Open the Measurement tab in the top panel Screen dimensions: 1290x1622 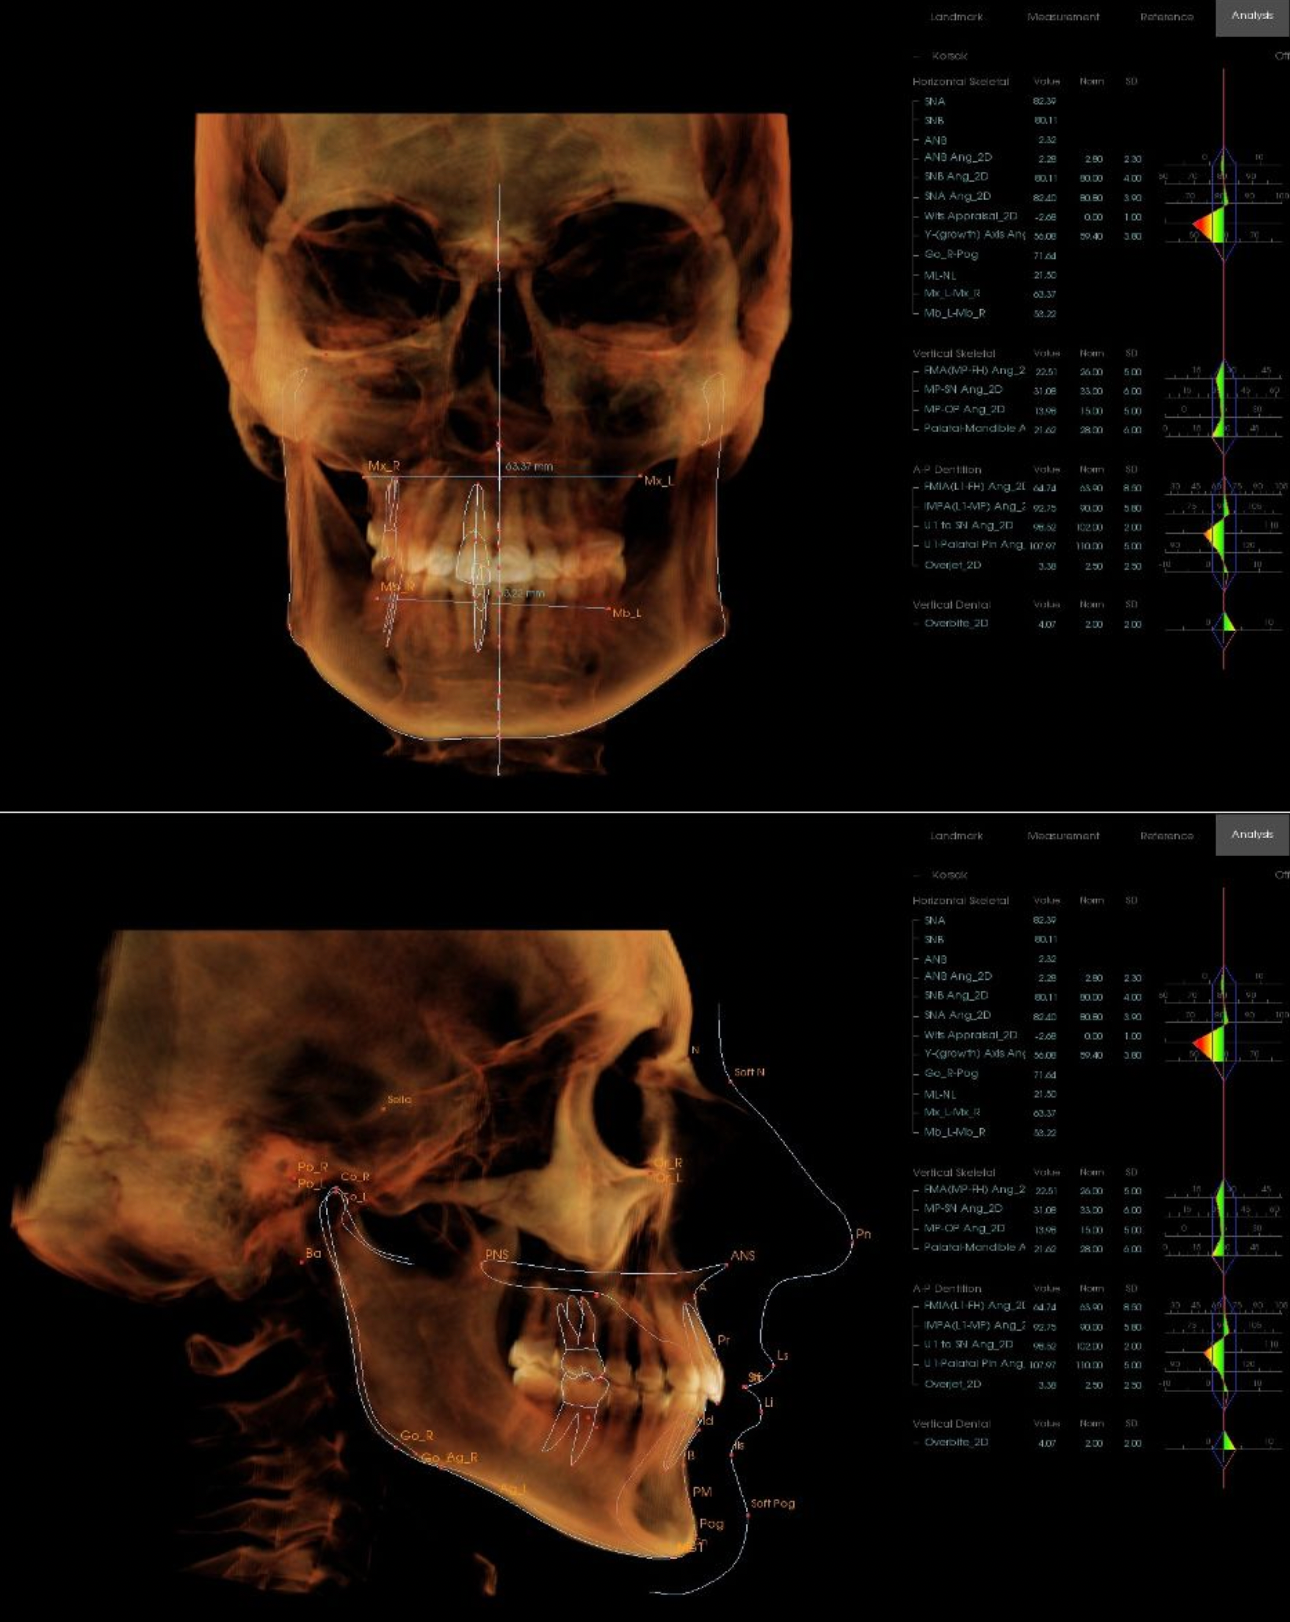click(1062, 17)
